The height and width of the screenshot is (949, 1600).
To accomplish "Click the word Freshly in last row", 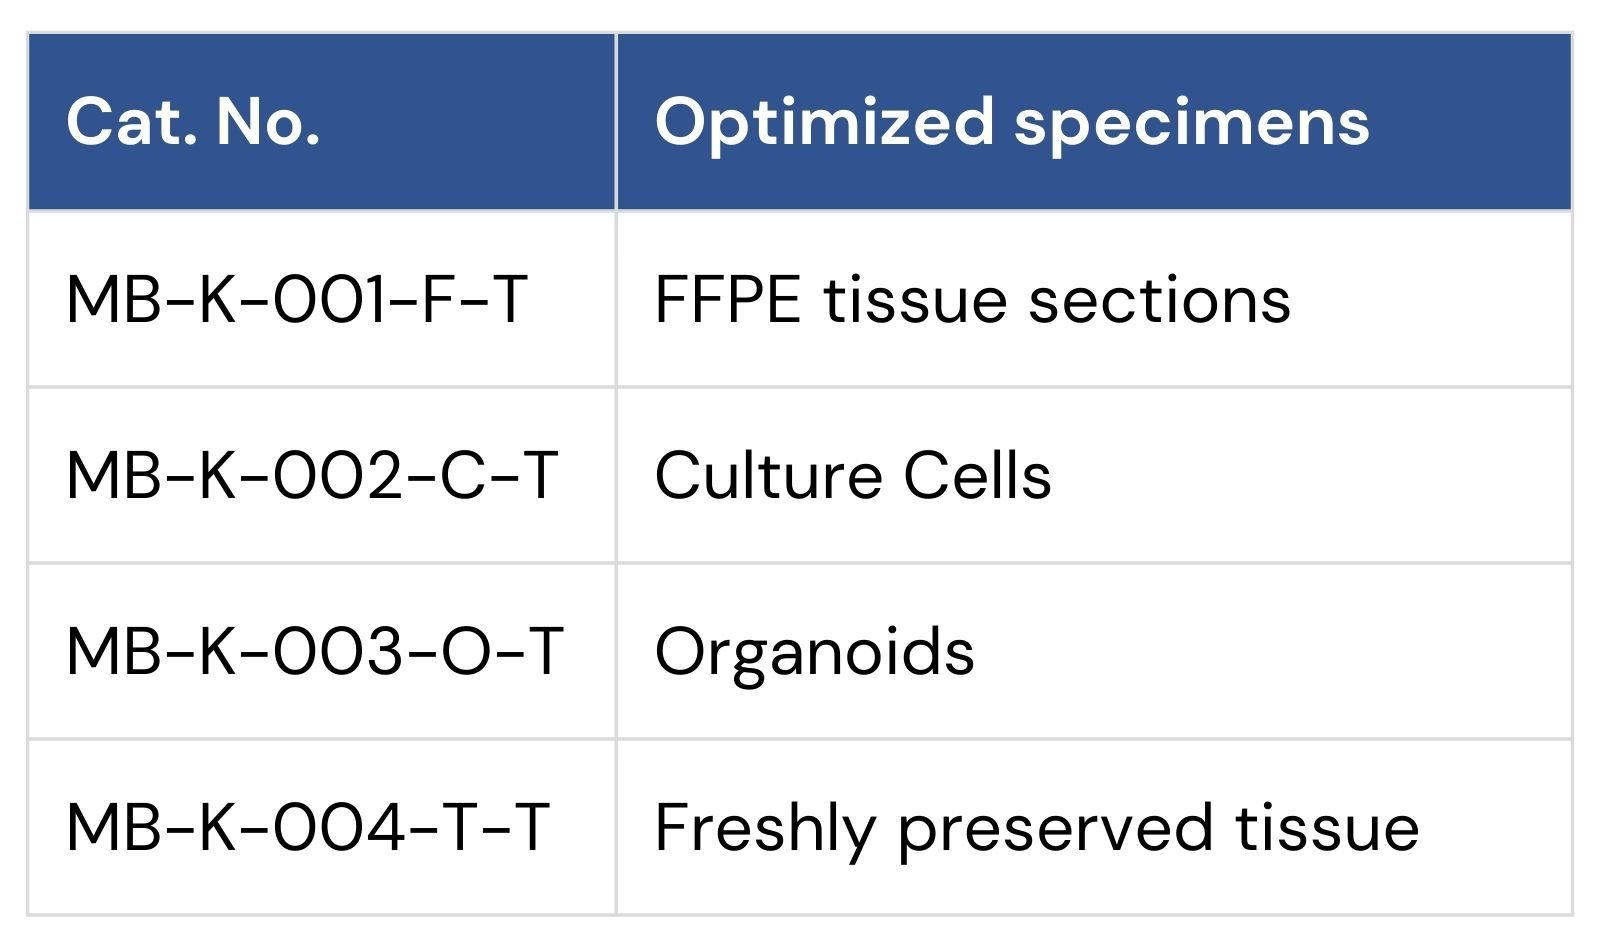I will [x=764, y=829].
